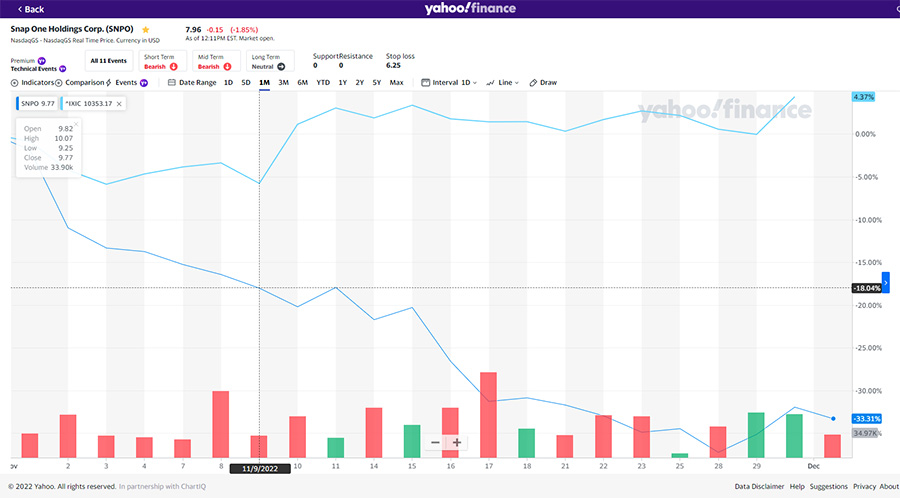Click the calendar Date Range icon
This screenshot has width=900, height=498.
172,83
